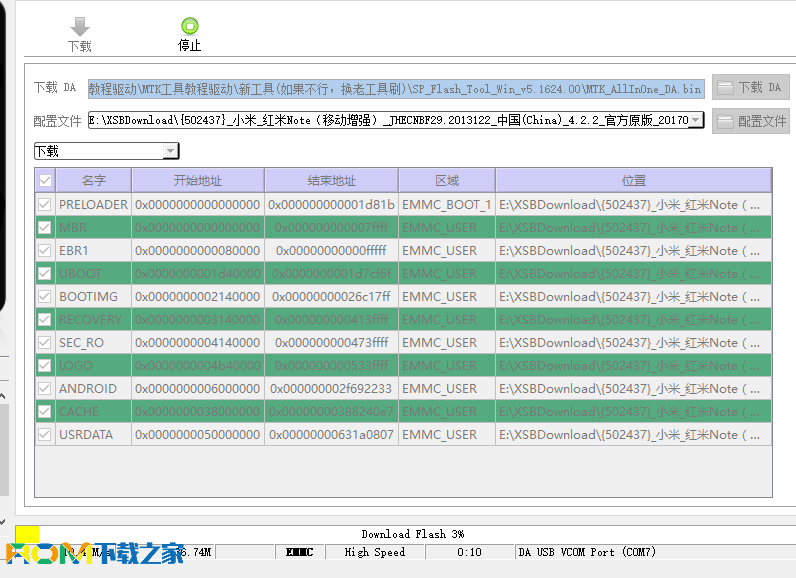Toggle the MBR row checkbox
The height and width of the screenshot is (578, 796).
45,227
